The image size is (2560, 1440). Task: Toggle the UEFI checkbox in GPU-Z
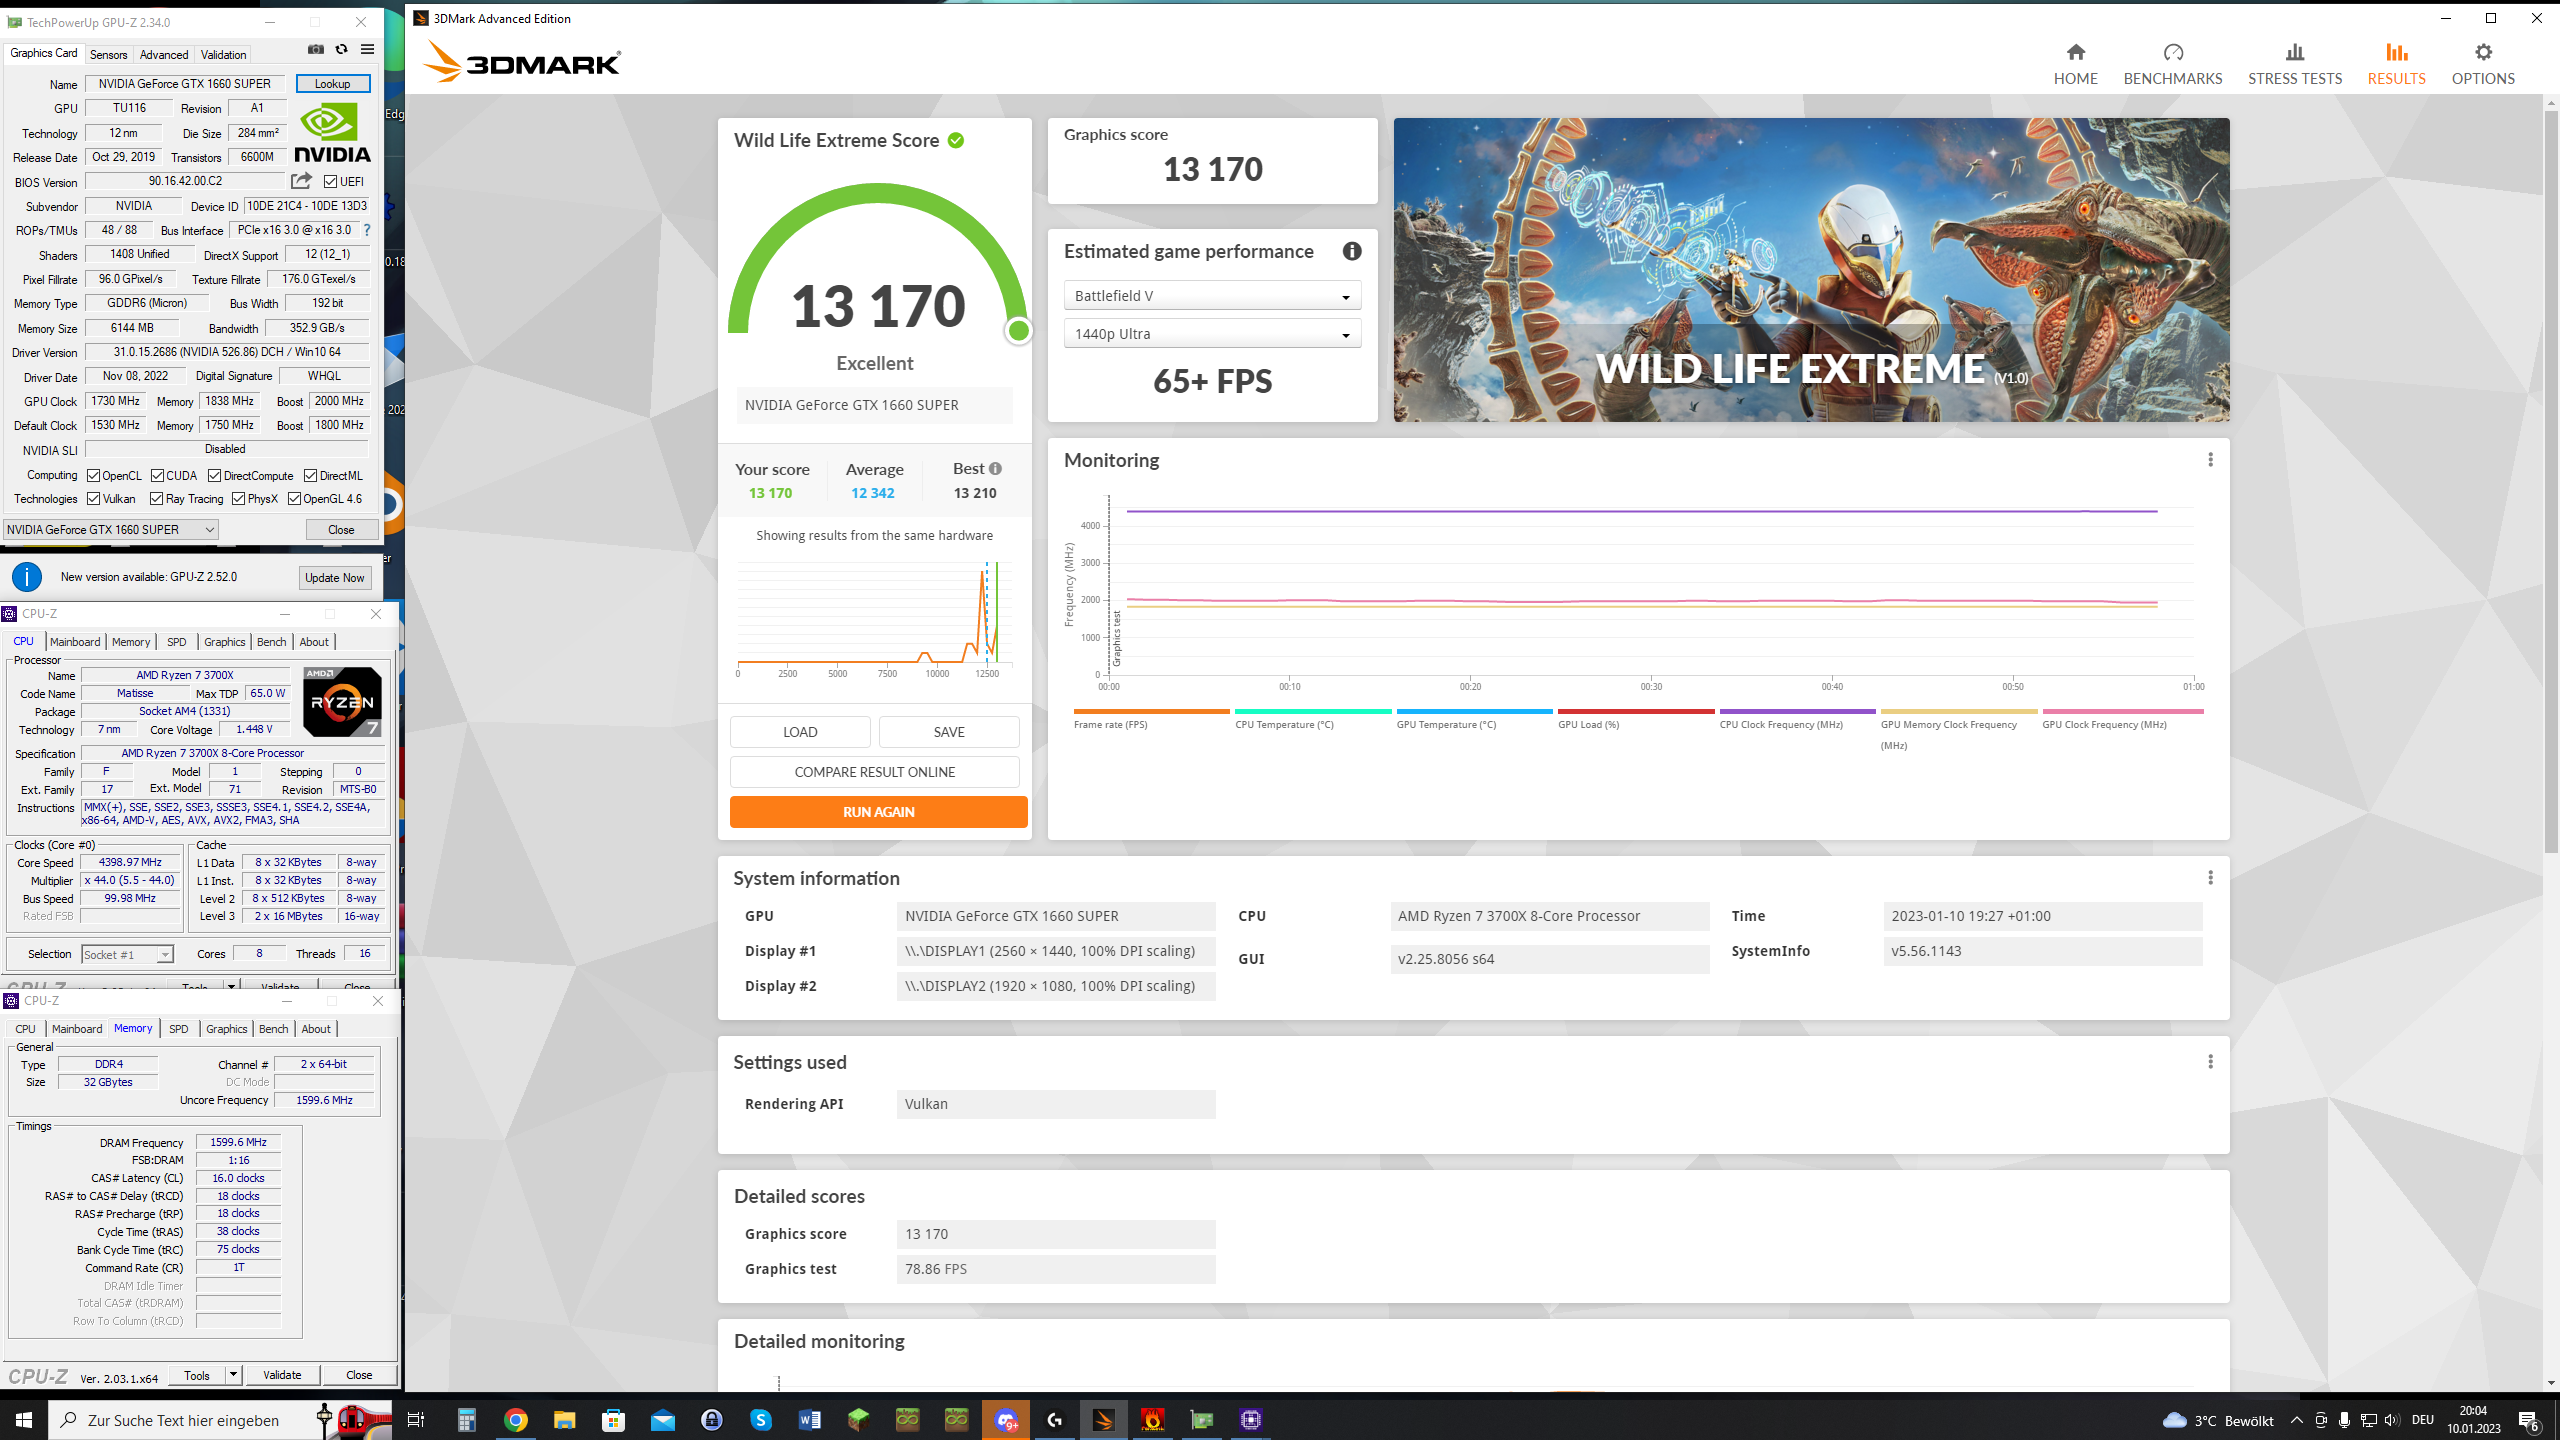(330, 182)
